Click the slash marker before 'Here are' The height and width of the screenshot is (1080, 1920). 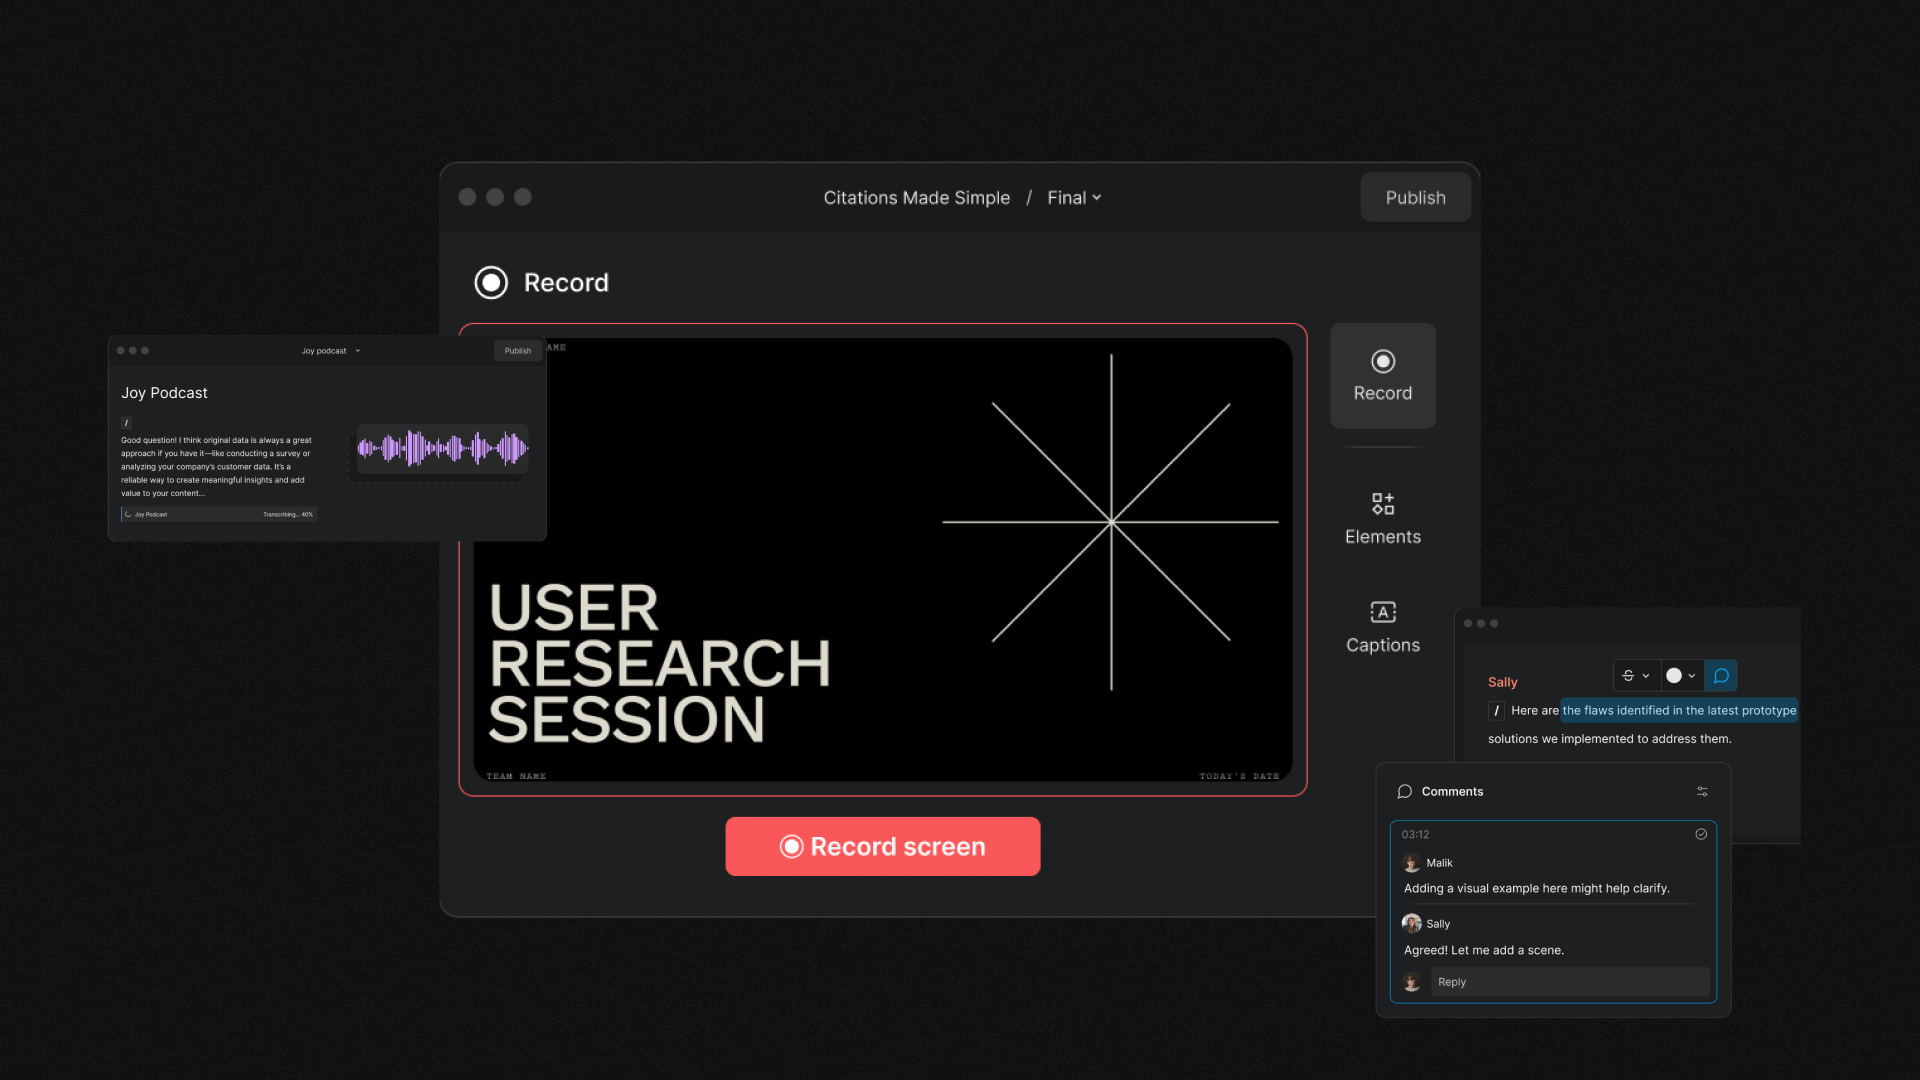pos(1496,711)
